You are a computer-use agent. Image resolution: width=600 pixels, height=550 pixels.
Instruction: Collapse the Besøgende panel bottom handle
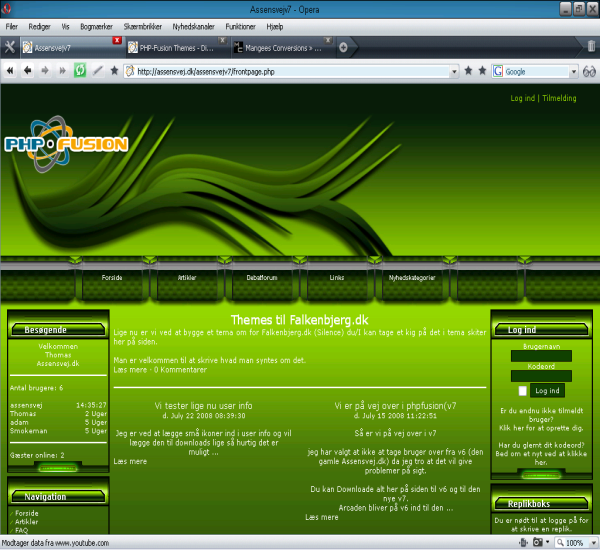[x=58, y=468]
